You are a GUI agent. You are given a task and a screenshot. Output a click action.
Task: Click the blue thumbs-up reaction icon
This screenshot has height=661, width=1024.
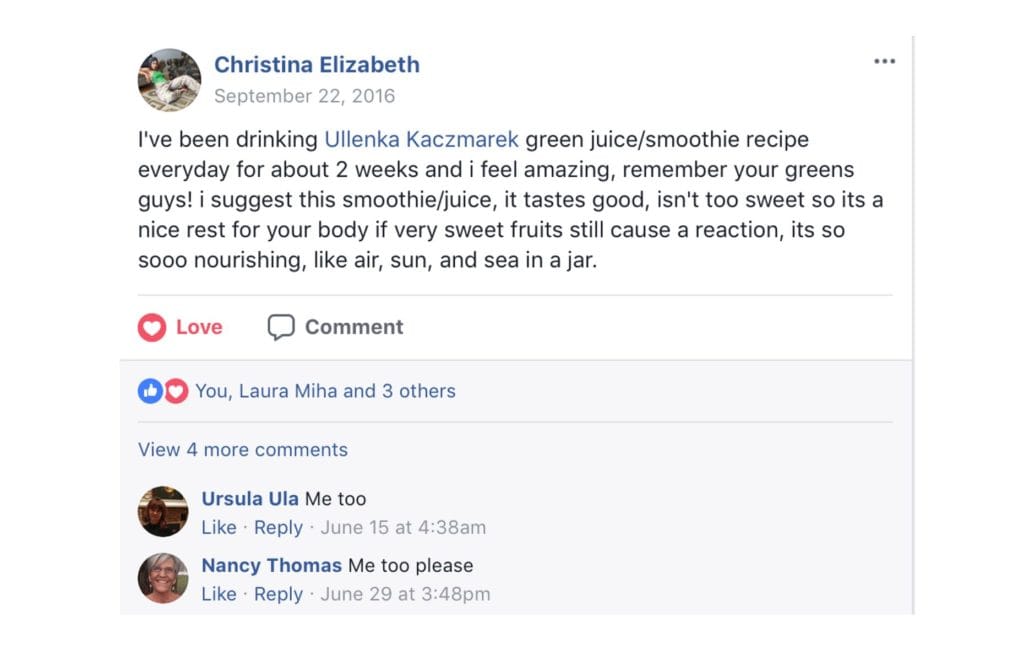coord(148,391)
